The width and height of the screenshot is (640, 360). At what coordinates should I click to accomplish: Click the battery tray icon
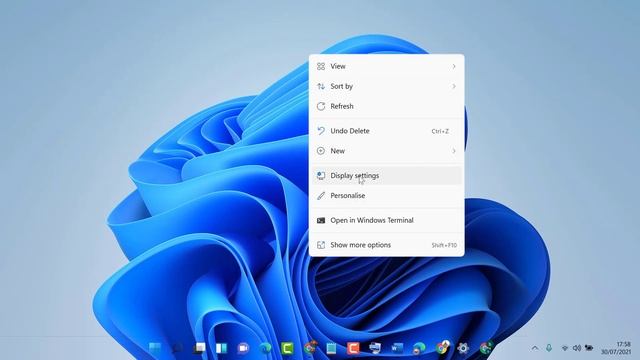pos(589,348)
